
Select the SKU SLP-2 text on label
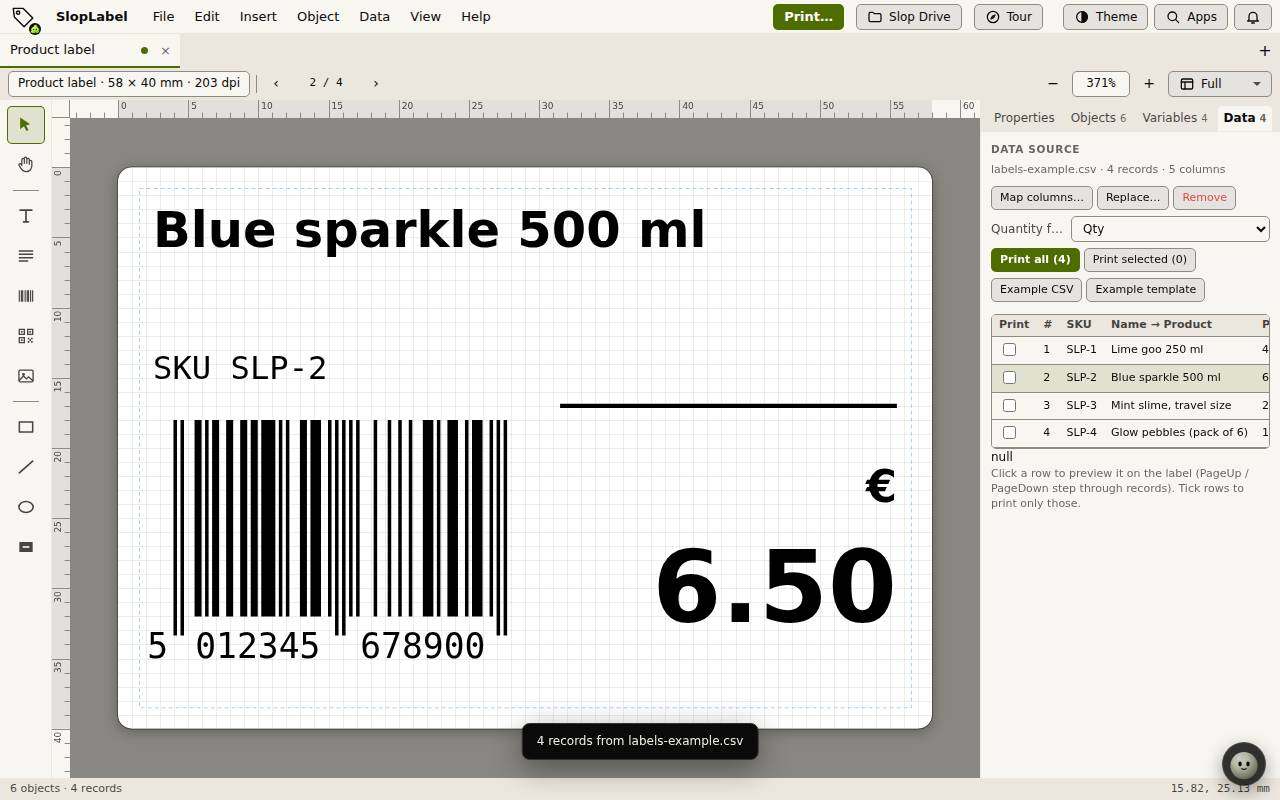[240, 368]
